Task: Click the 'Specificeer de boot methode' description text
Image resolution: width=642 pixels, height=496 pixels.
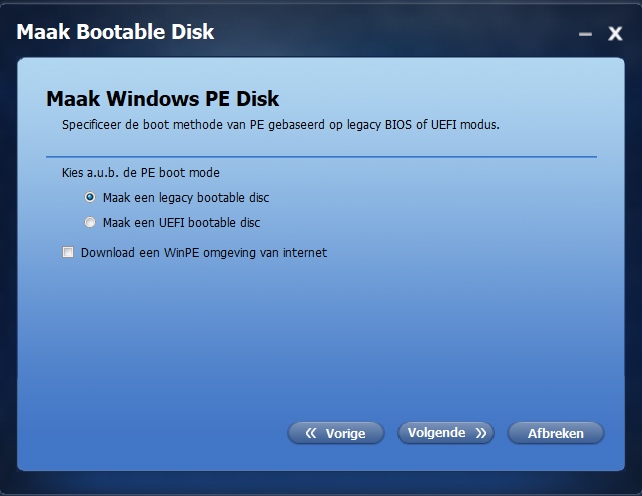Action: point(281,125)
